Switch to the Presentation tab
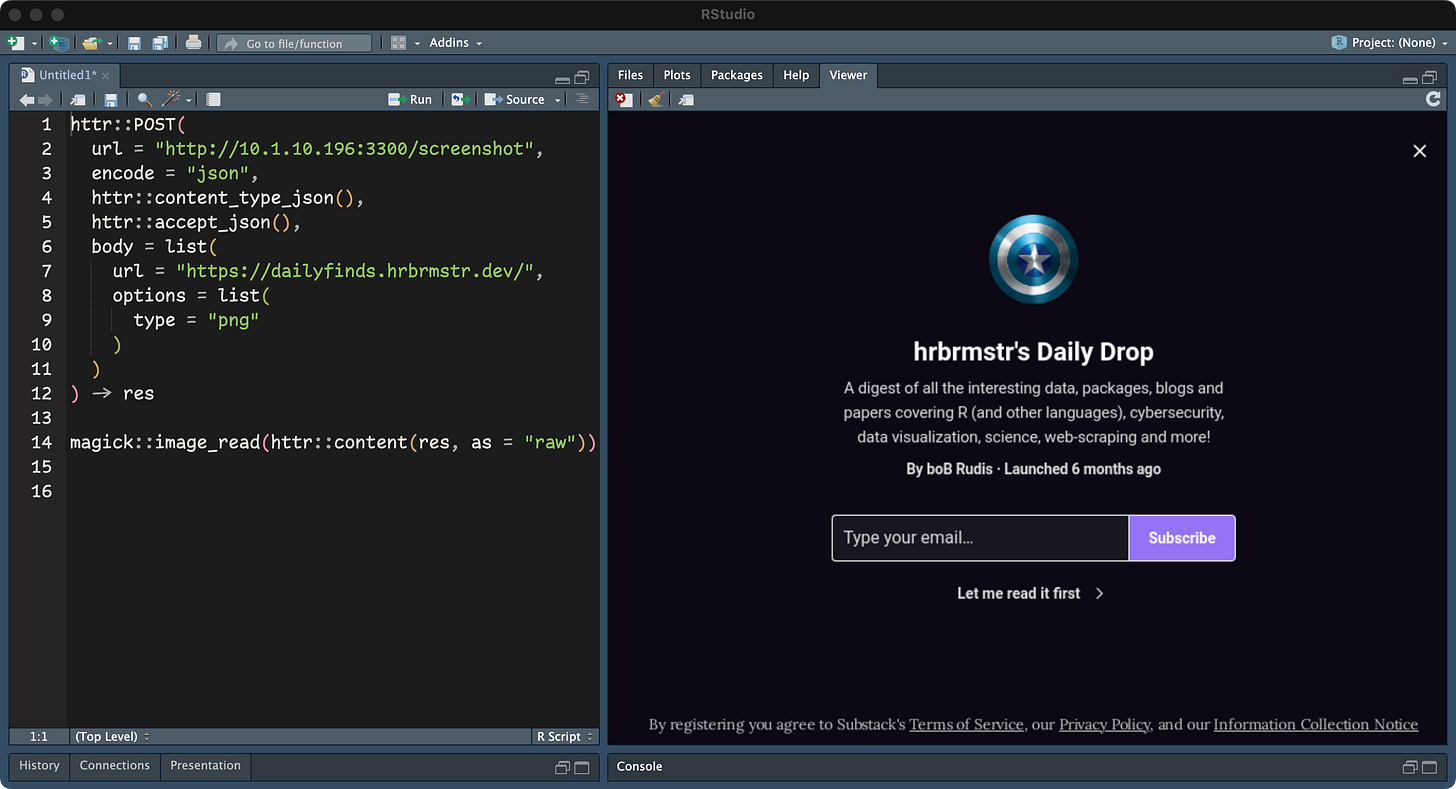The image size is (1456, 789). tap(205, 766)
